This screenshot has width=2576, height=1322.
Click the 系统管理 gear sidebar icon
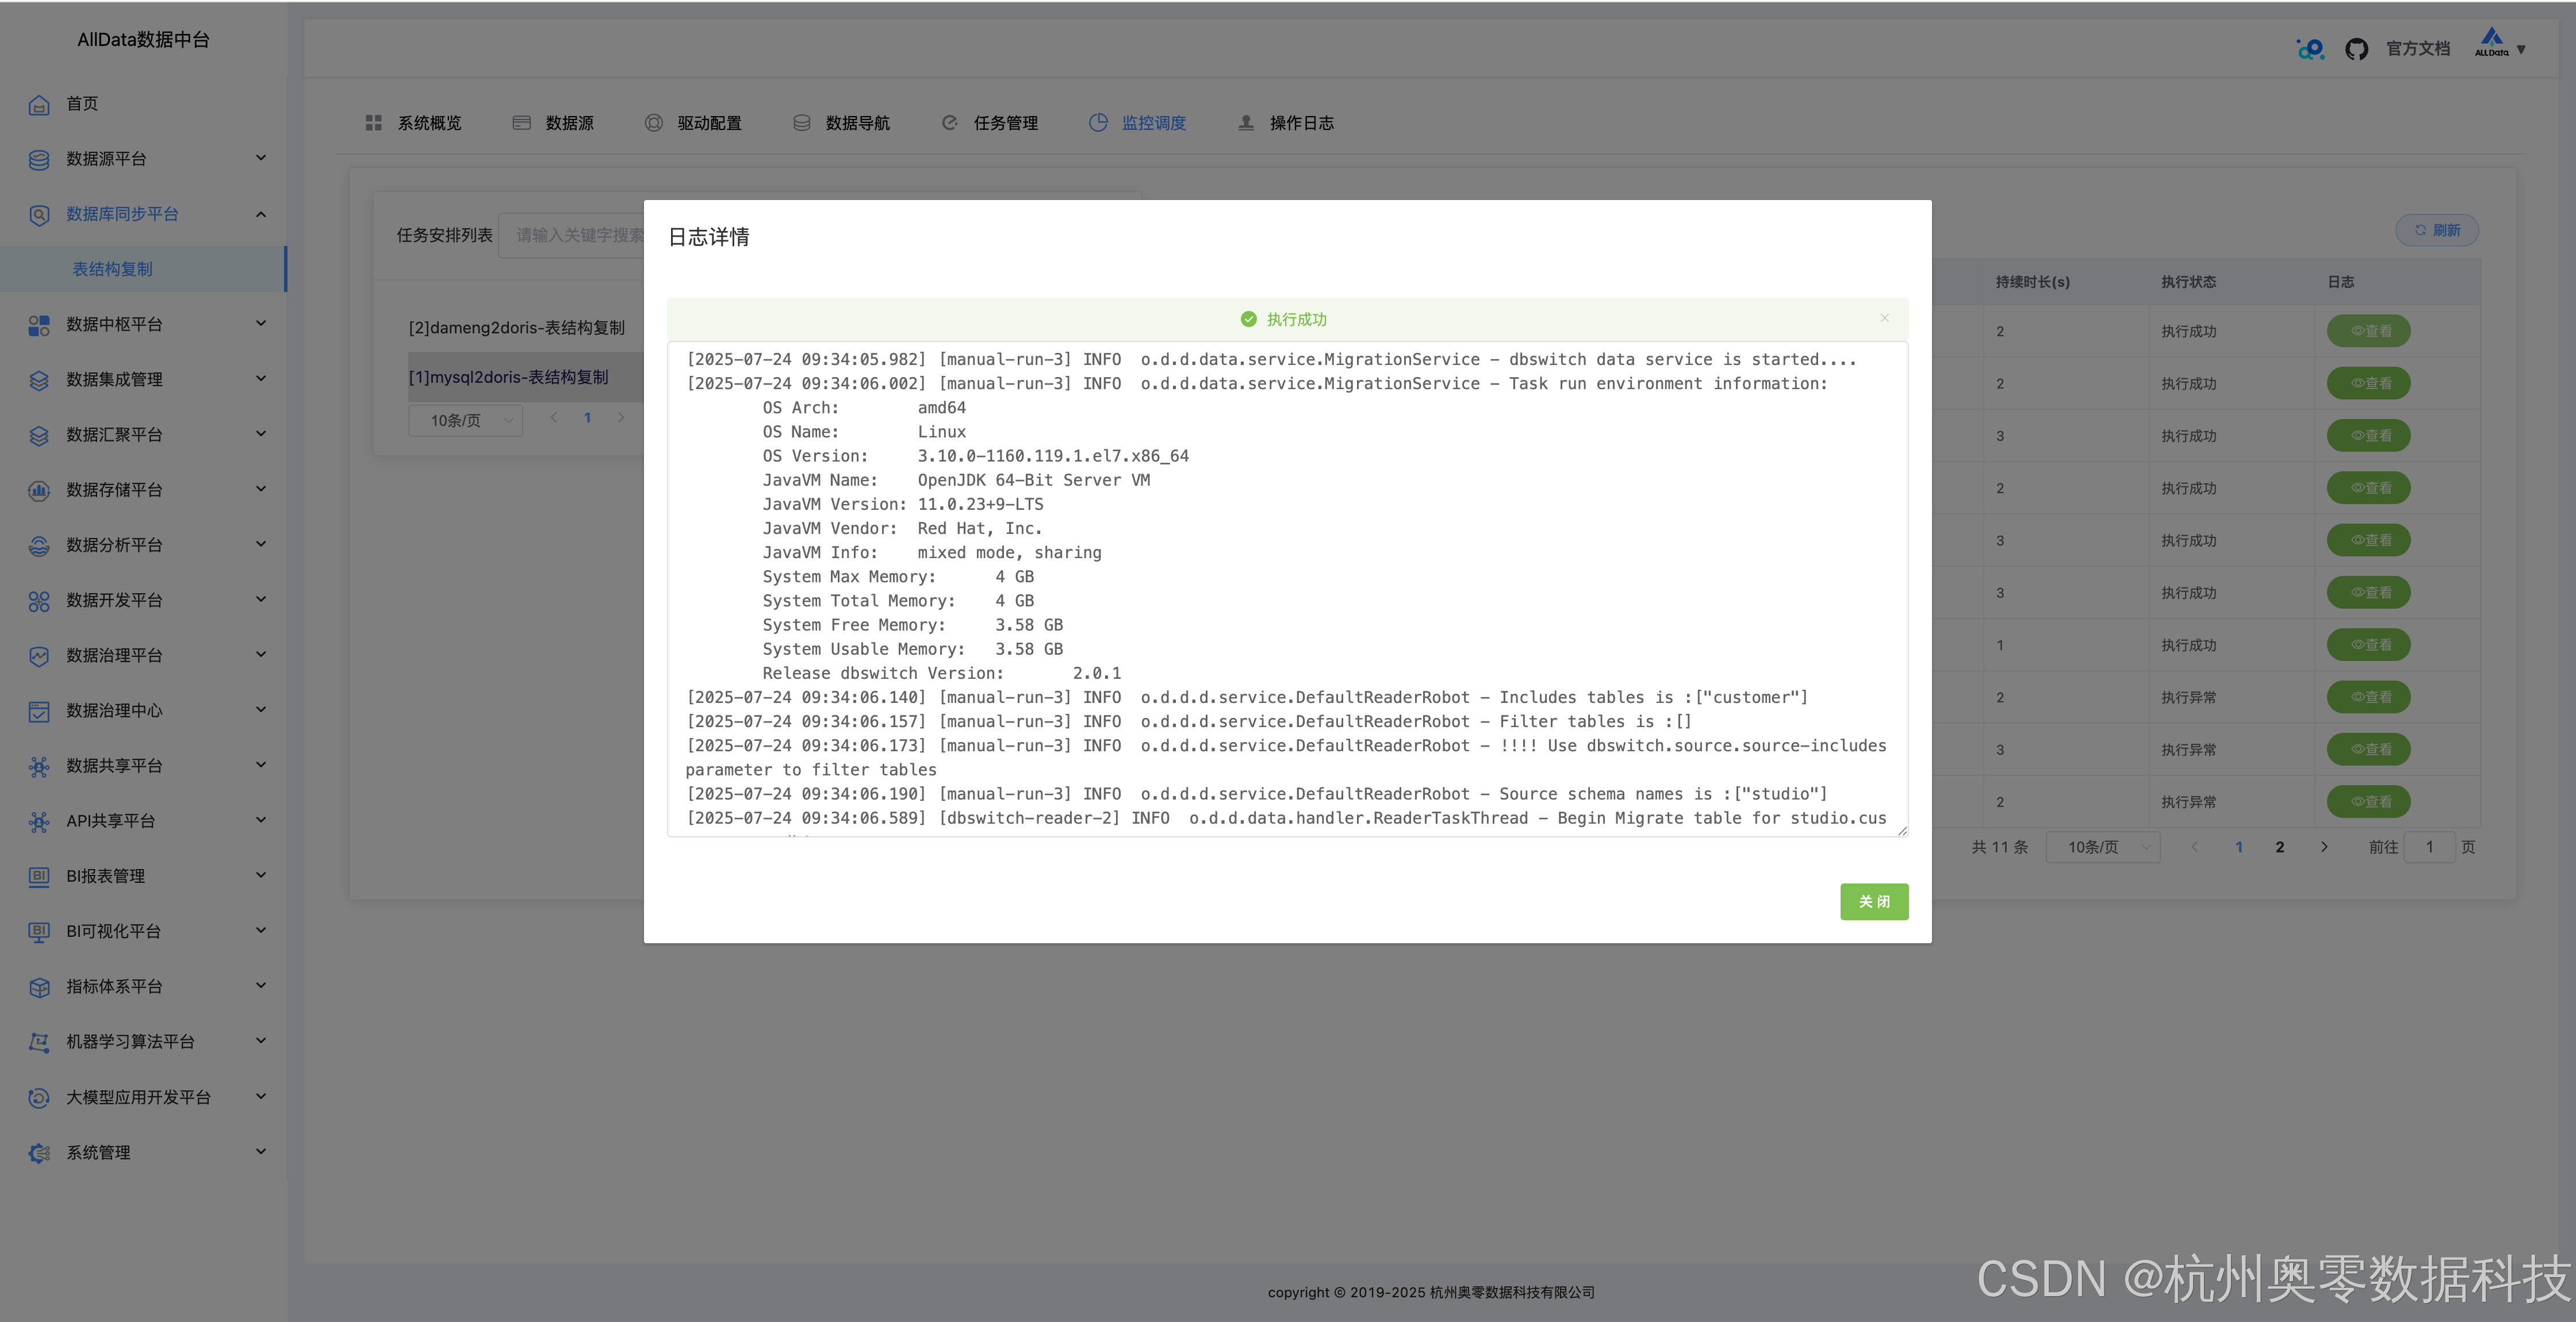[x=39, y=1153]
